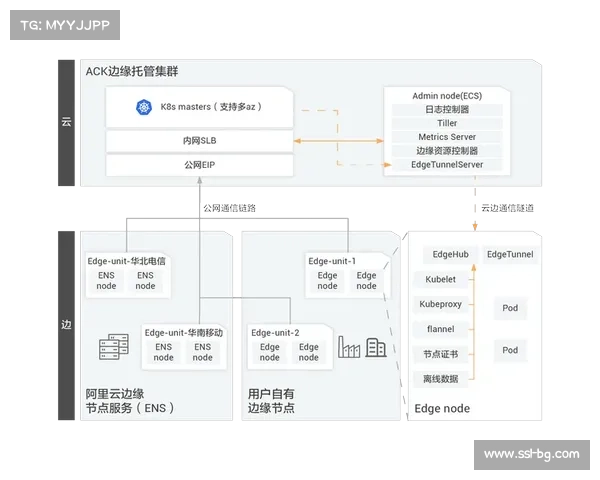This screenshot has height=480, width=600.
Task: Click the 'Edge-unit-2' title
Action: click(x=275, y=333)
